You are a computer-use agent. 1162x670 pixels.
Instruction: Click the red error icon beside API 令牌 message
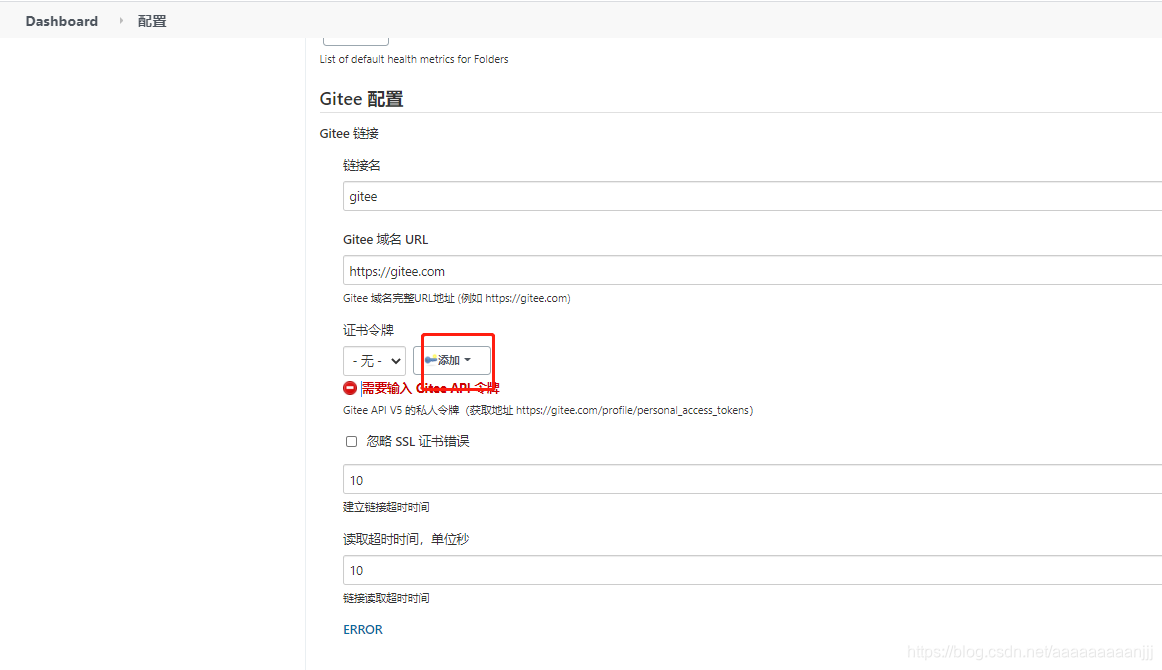(x=350, y=388)
